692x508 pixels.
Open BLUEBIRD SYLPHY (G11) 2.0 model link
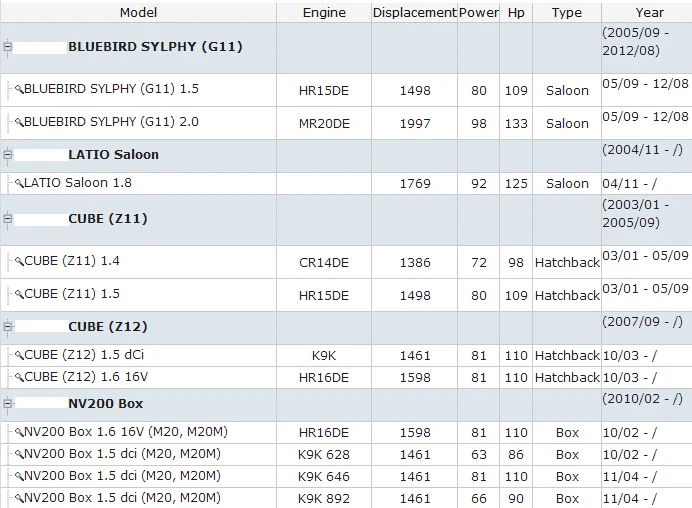tap(111, 122)
